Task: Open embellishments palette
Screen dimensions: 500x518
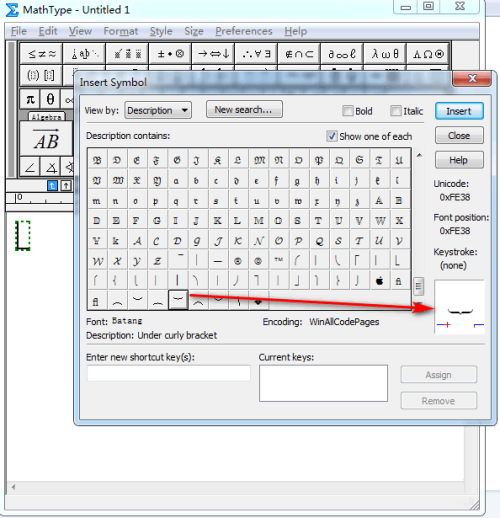Action: tap(127, 54)
